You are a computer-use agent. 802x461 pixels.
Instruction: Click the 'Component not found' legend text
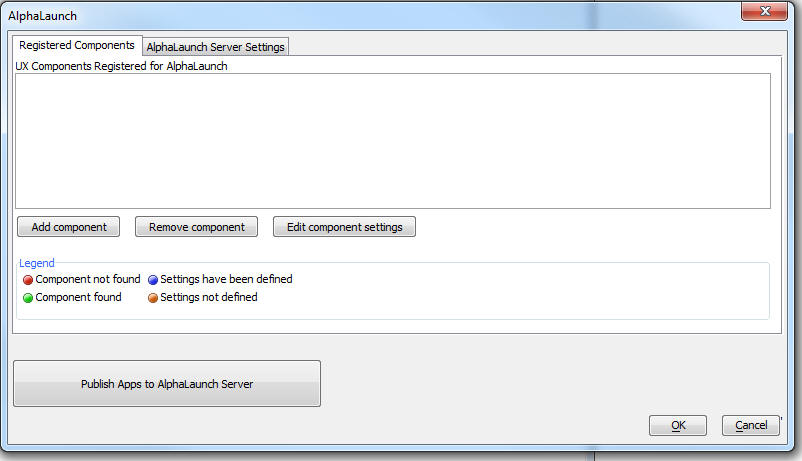pos(87,279)
